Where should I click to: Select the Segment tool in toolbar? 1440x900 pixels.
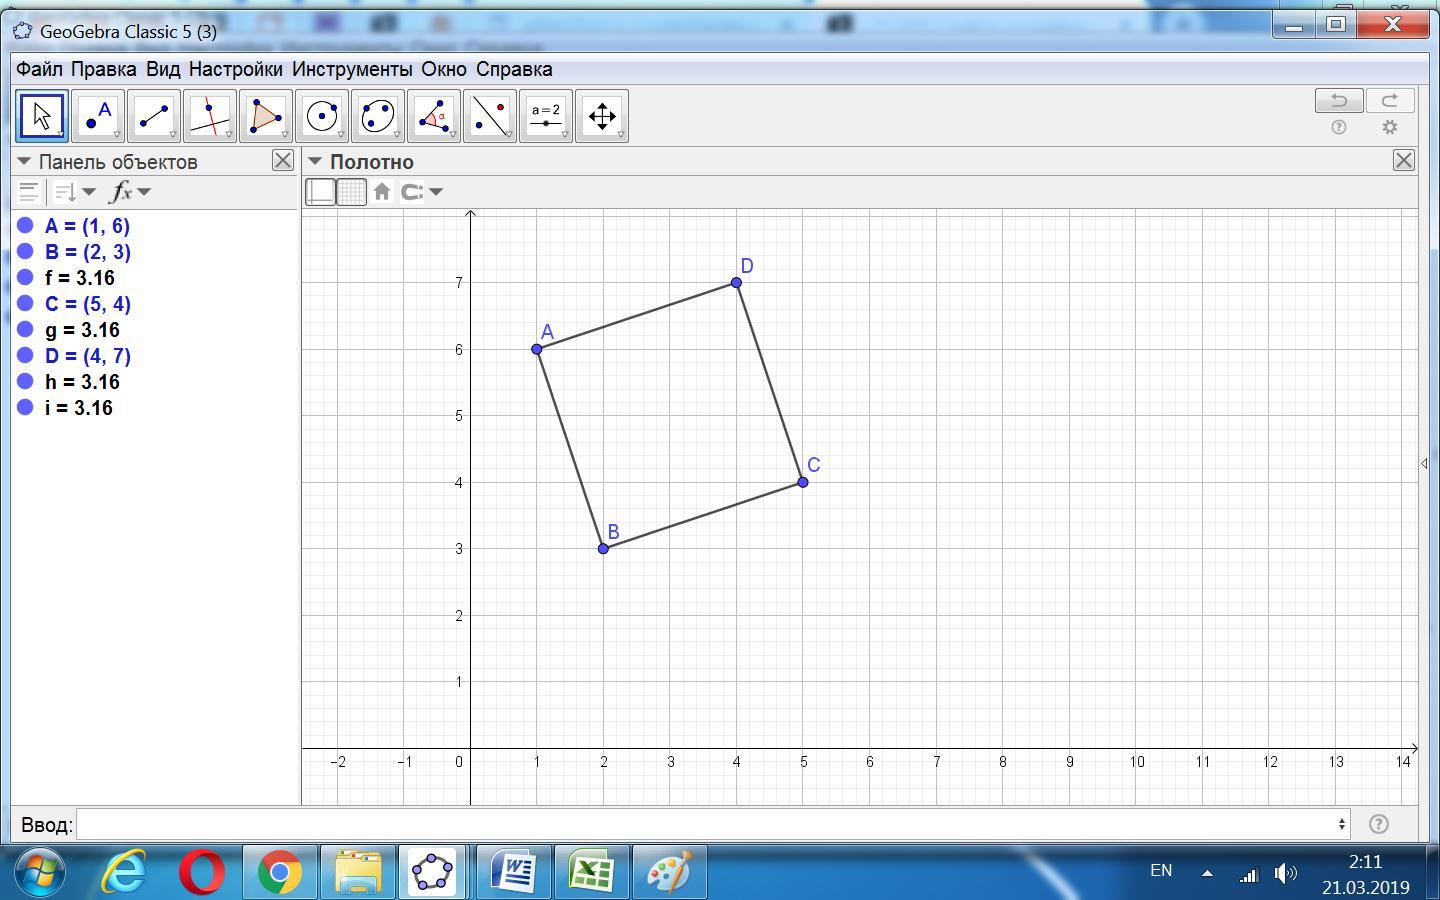[154, 116]
